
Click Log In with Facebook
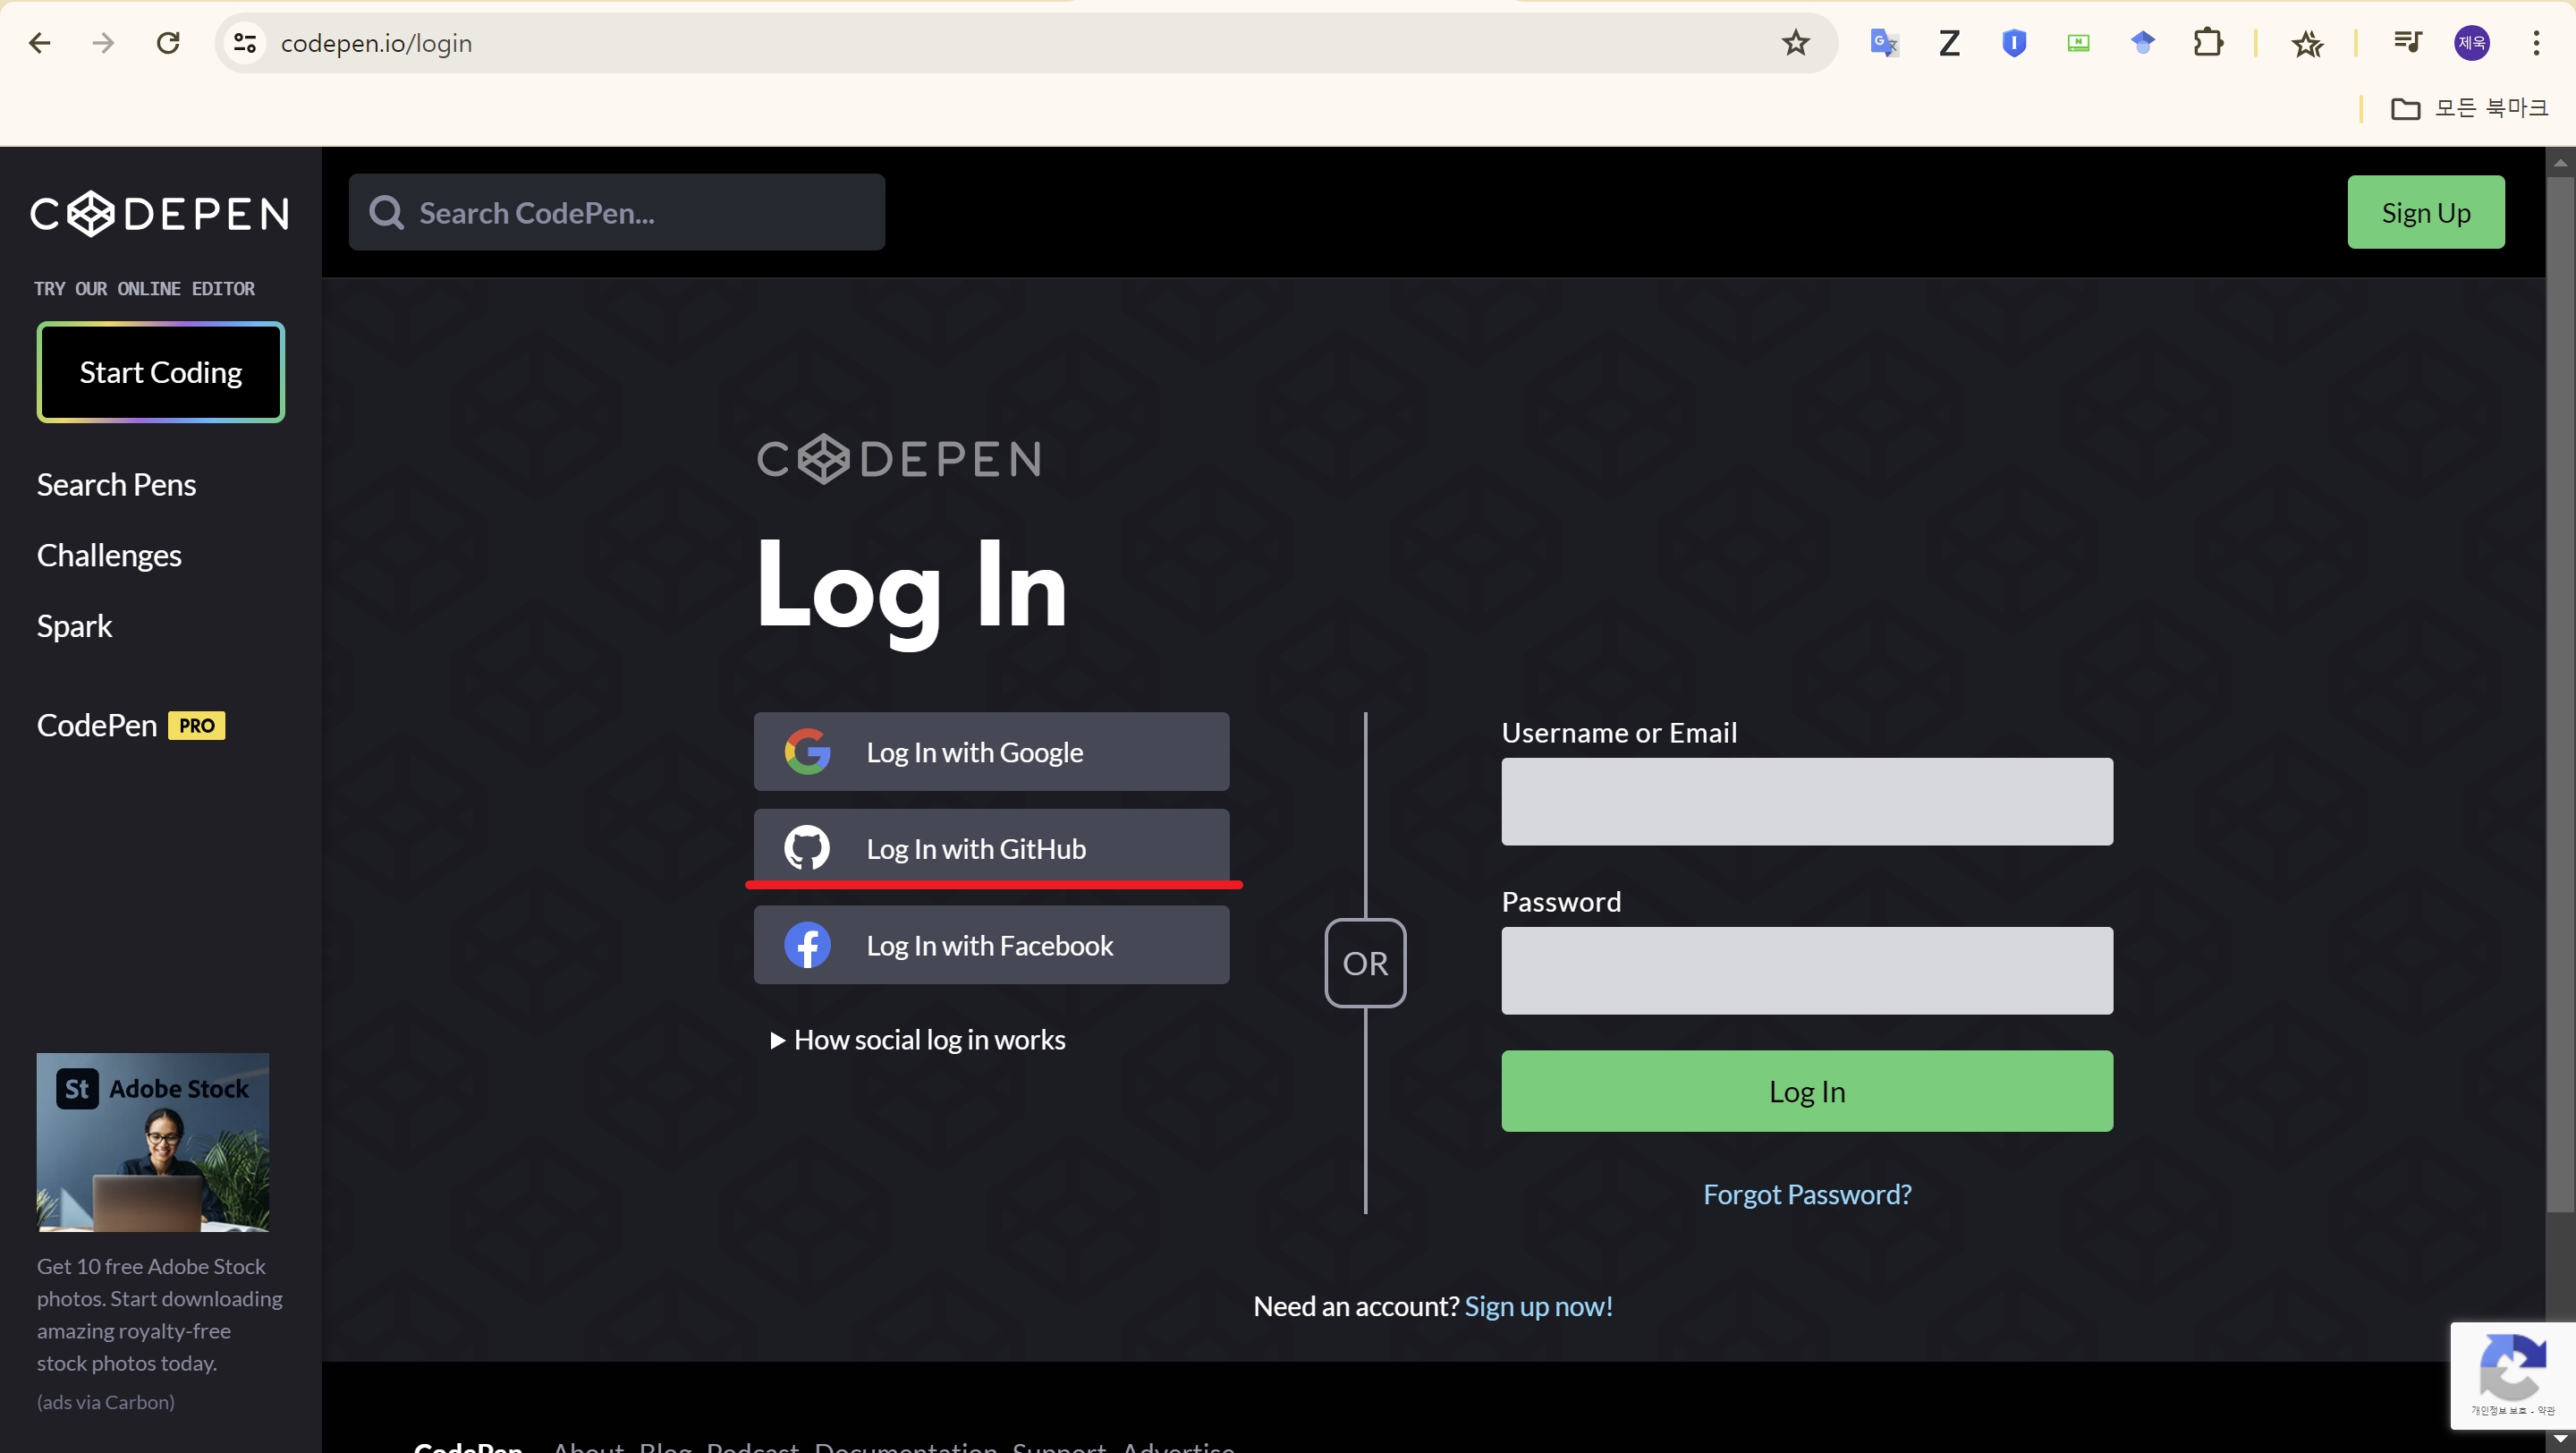coord(990,944)
